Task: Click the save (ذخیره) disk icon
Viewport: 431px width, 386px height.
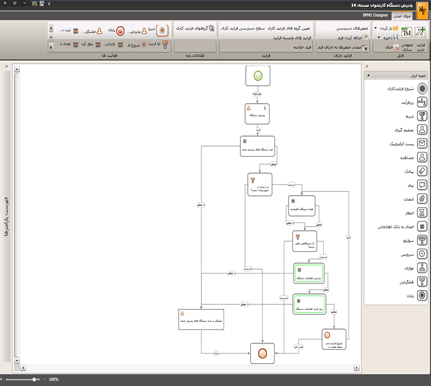Action: [x=395, y=37]
